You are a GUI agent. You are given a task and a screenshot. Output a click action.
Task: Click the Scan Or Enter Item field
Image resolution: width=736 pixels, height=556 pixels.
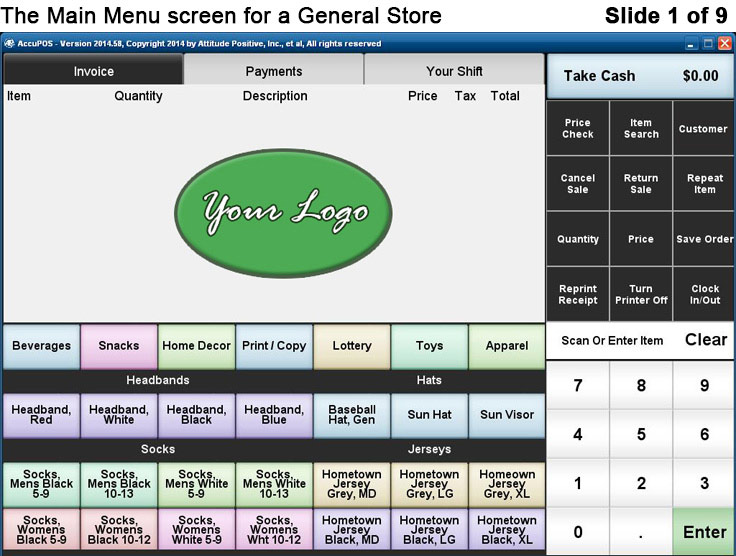pos(612,341)
